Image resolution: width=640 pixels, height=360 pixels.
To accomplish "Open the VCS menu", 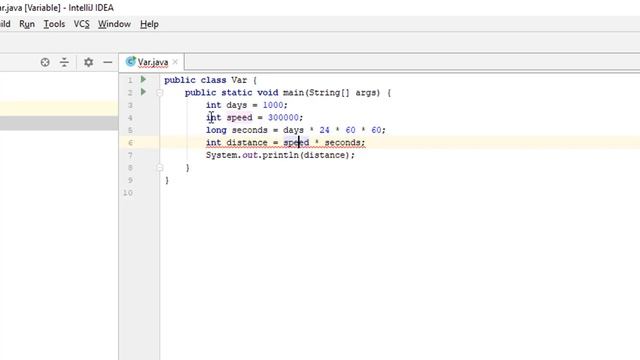I will coord(82,24).
